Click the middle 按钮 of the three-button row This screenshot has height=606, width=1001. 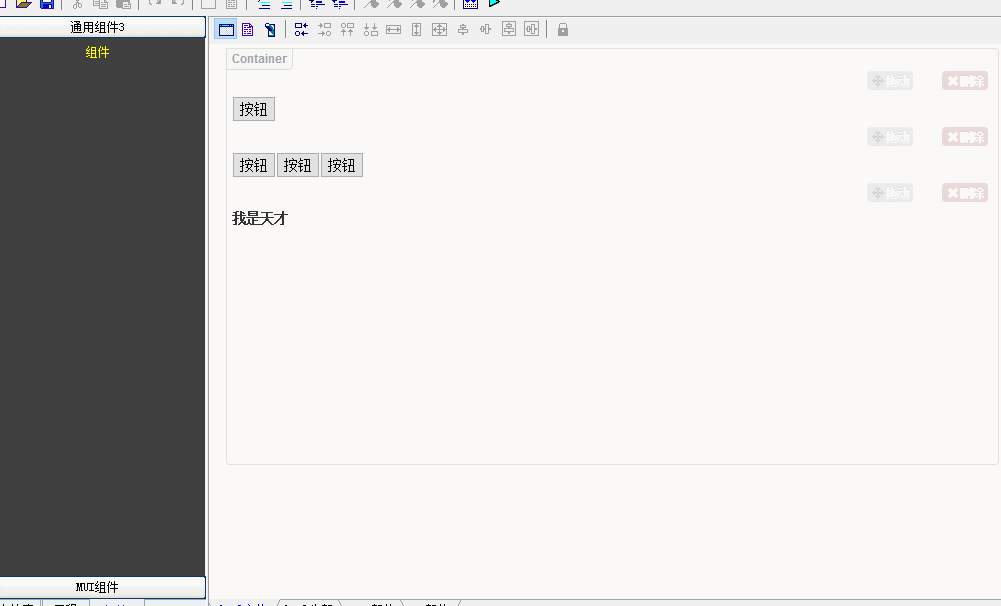pos(297,165)
